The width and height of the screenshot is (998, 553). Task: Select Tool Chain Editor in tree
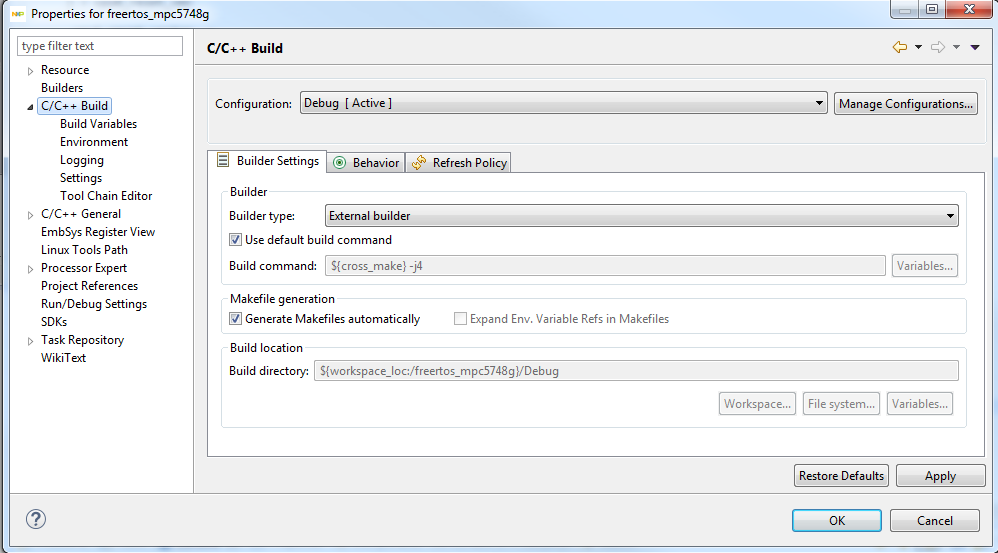(x=106, y=196)
